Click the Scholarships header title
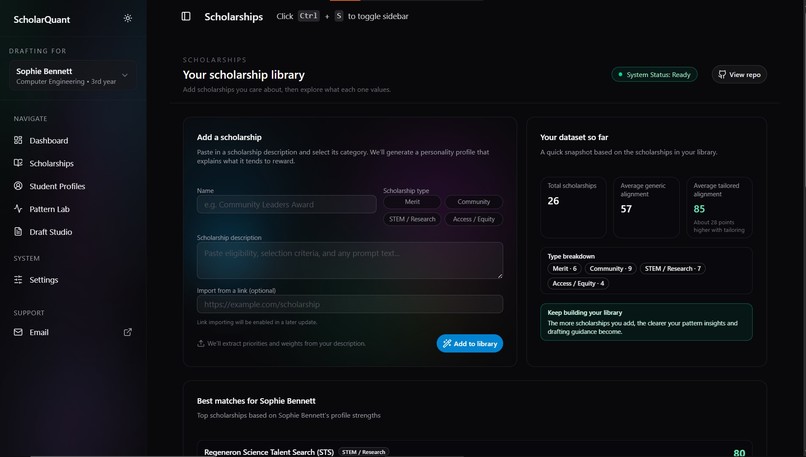 click(x=233, y=17)
